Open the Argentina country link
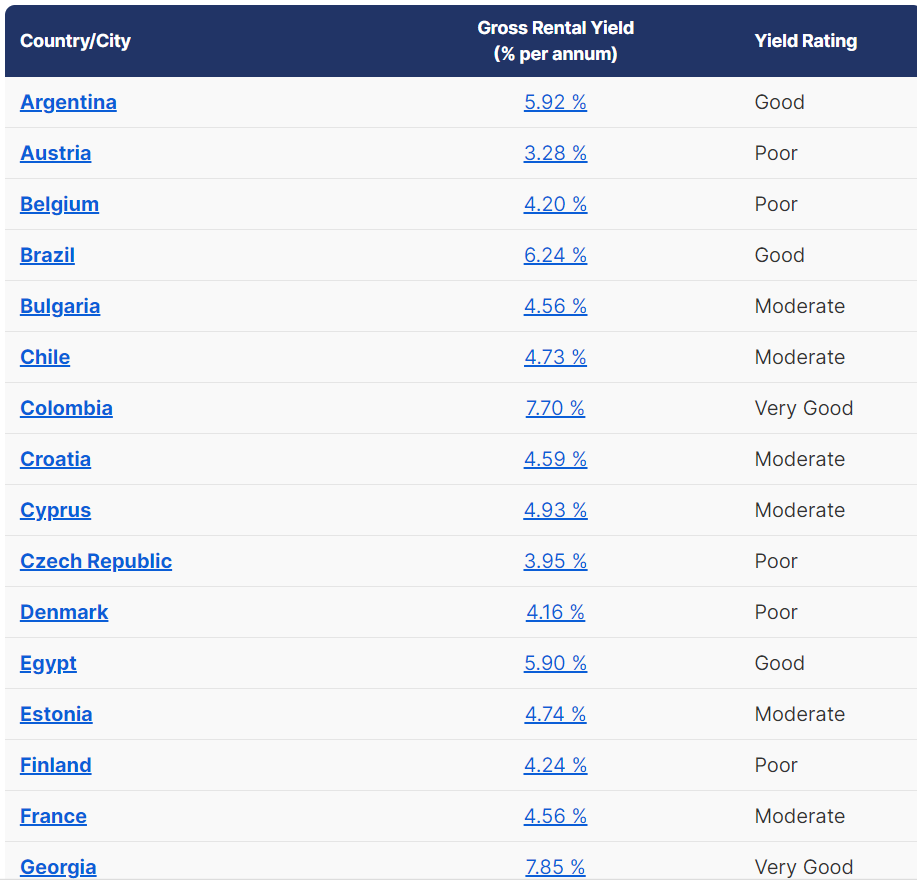Image resolution: width=917 pixels, height=880 pixels. (68, 102)
